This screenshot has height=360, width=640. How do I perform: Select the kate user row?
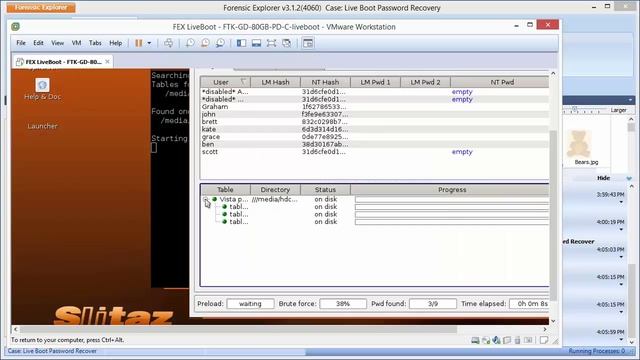pos(374,129)
